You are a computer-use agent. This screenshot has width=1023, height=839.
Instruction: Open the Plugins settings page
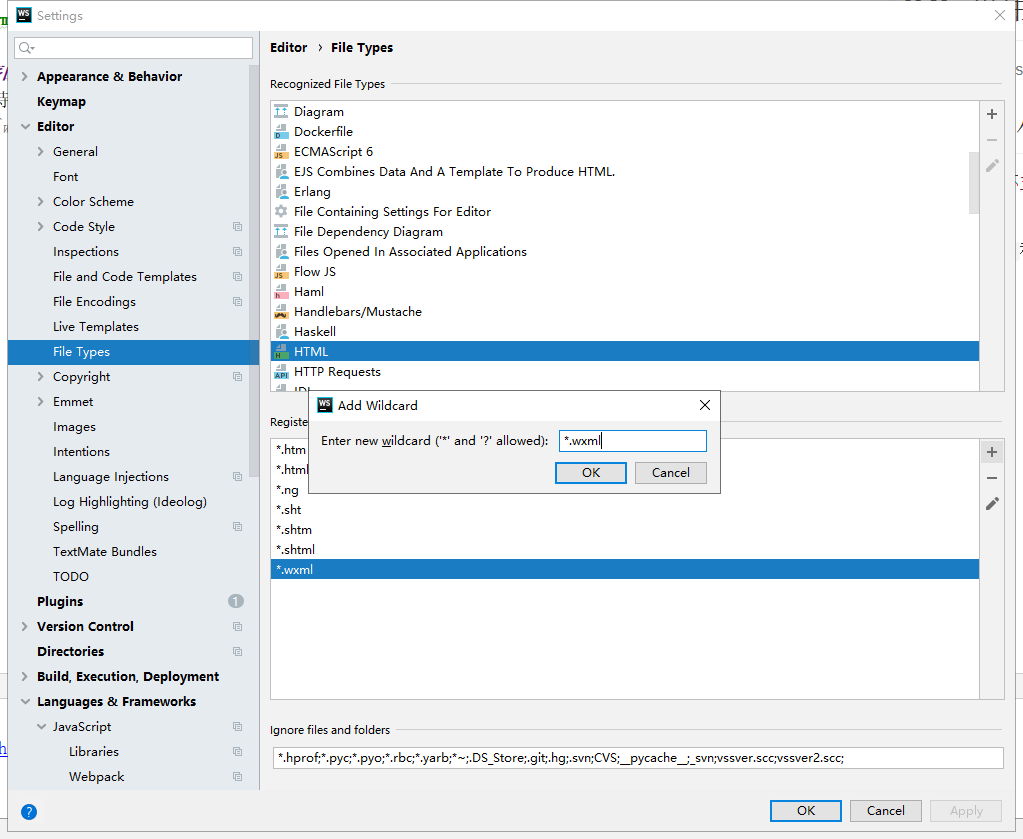coord(60,602)
